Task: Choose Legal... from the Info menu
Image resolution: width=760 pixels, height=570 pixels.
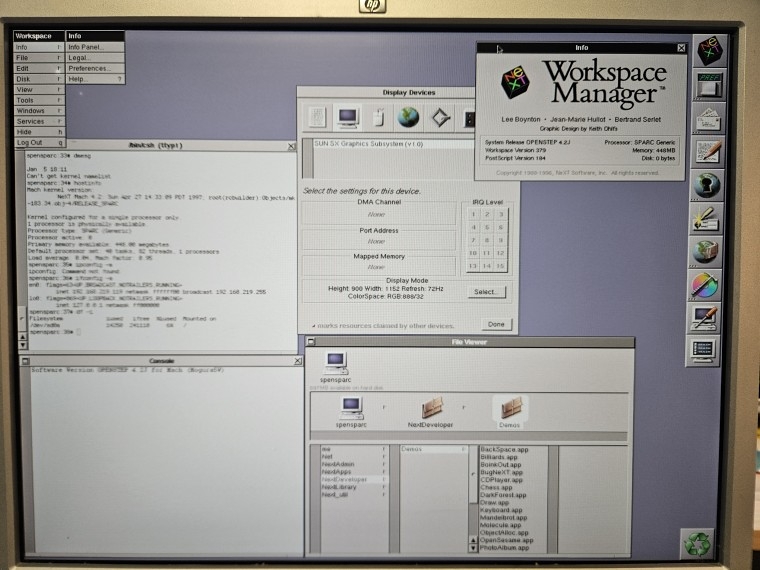Action: pyautogui.click(x=95, y=58)
